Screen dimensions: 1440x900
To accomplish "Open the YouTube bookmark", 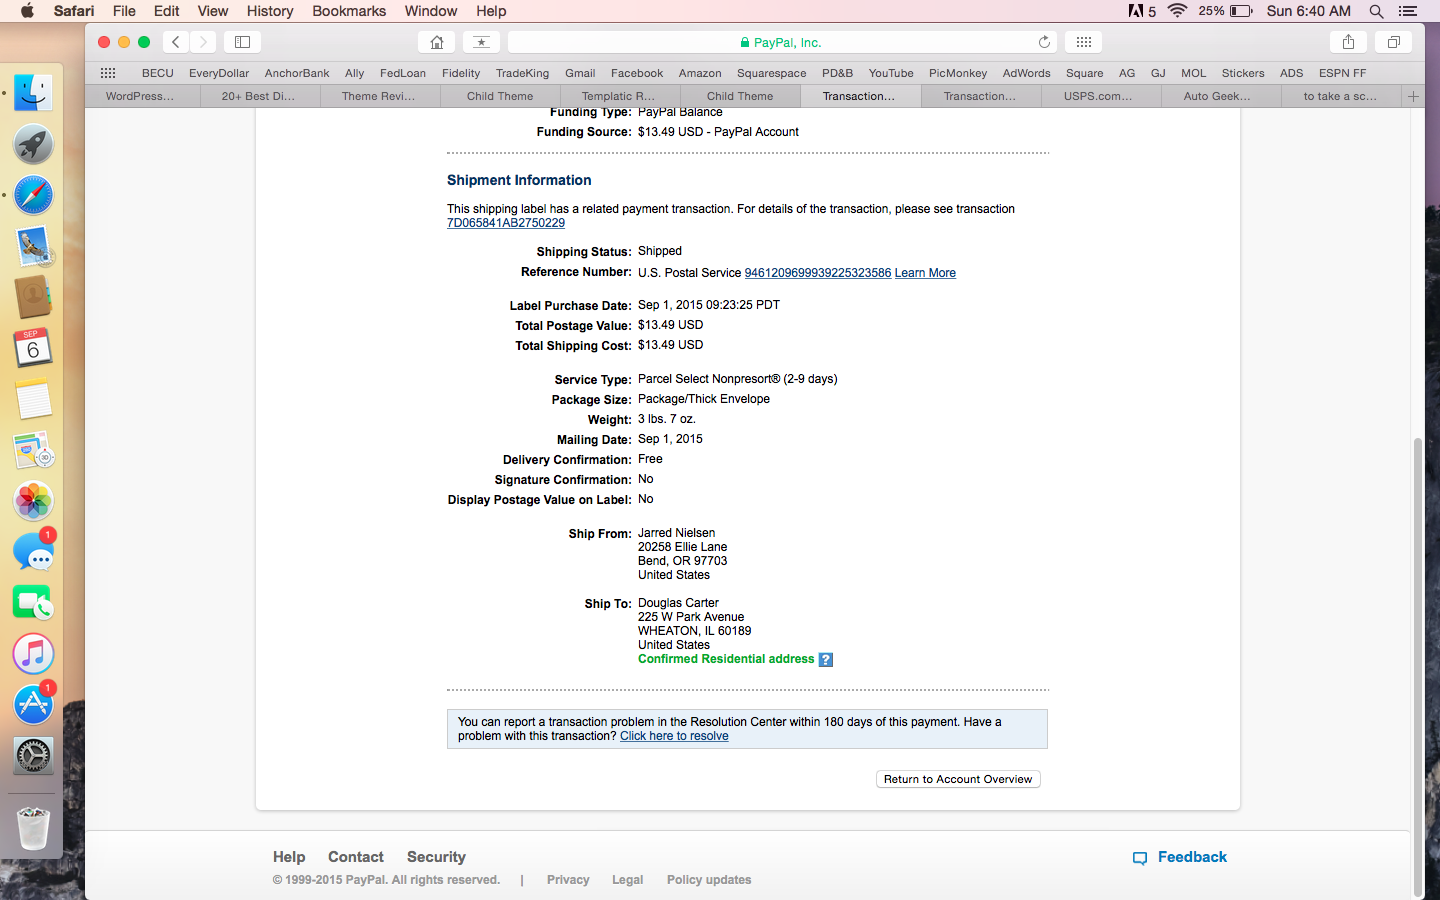I will [x=891, y=73].
